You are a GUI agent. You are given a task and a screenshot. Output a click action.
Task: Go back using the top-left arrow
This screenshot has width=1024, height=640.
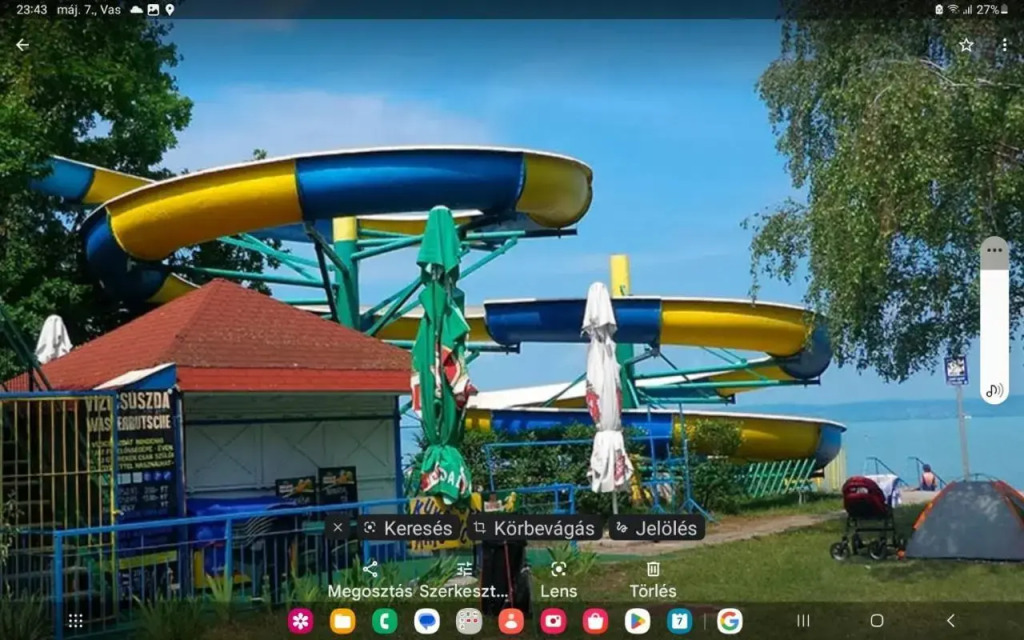pyautogui.click(x=22, y=45)
